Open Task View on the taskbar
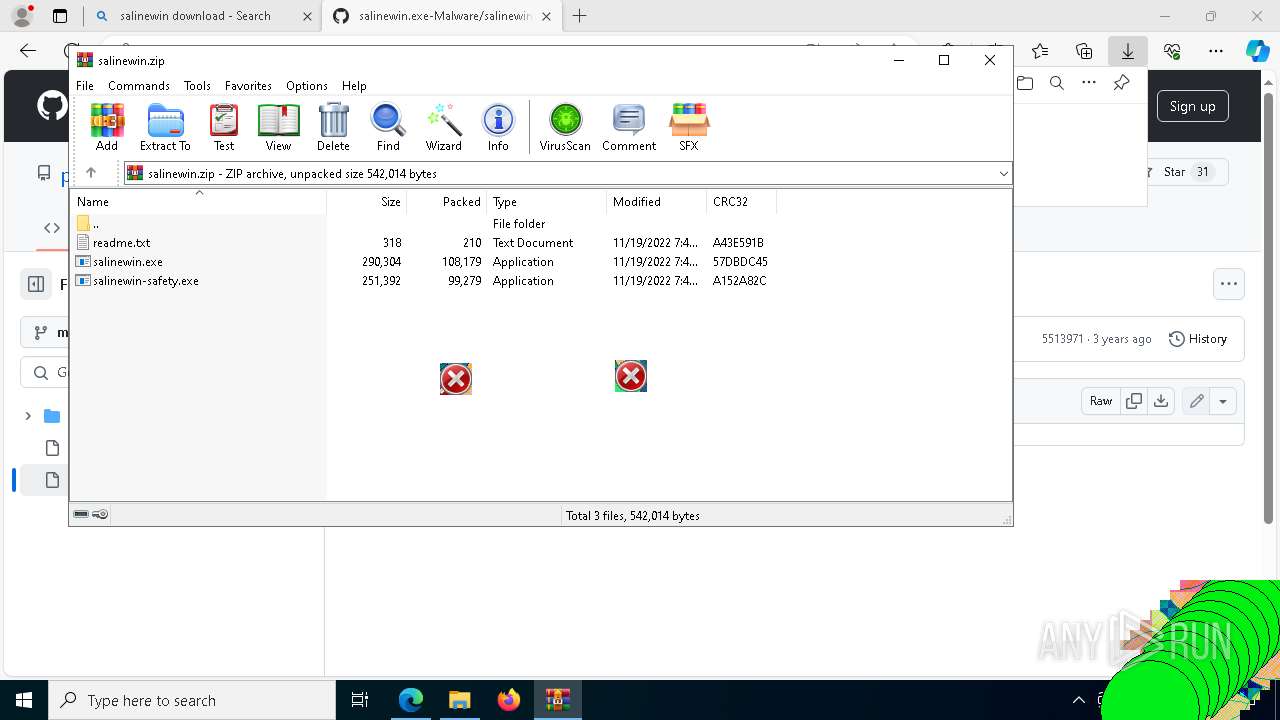The width and height of the screenshot is (1280, 720). click(x=360, y=700)
